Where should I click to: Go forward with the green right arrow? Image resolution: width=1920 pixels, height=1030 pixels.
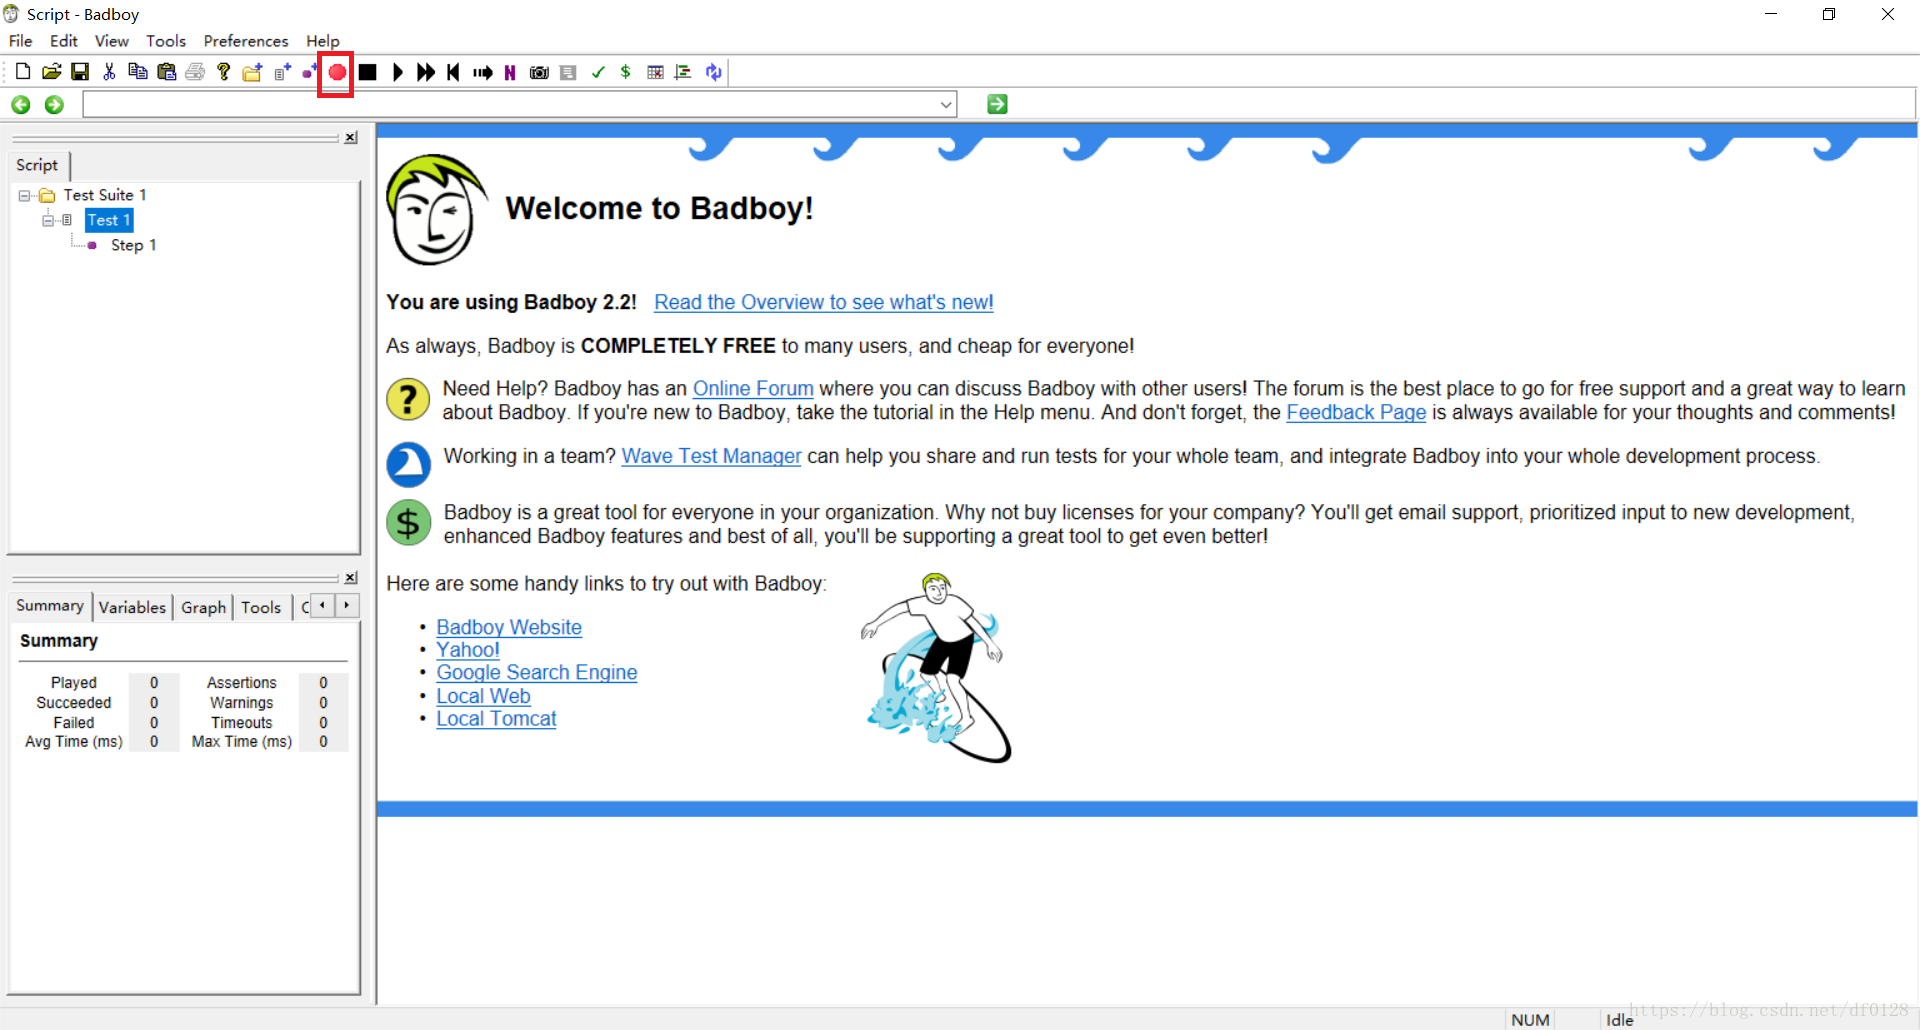point(54,105)
